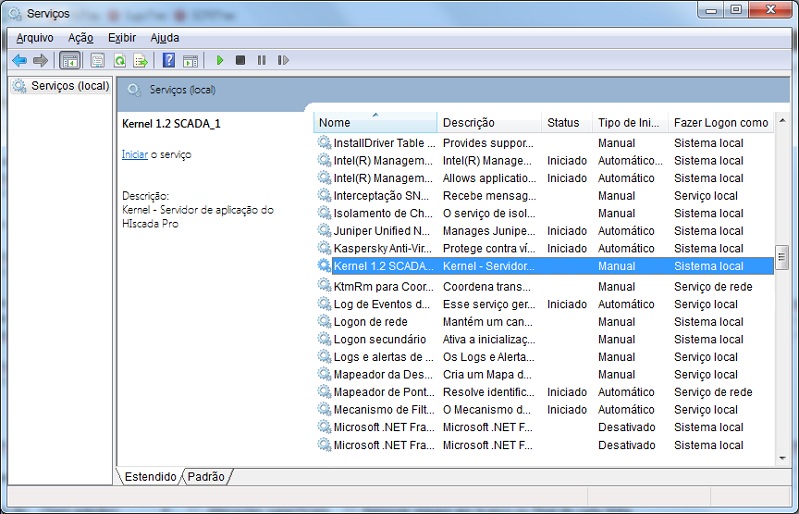Viewport: 799px width, 514px height.
Task: Stop the service with the square icon
Action: [x=241, y=60]
